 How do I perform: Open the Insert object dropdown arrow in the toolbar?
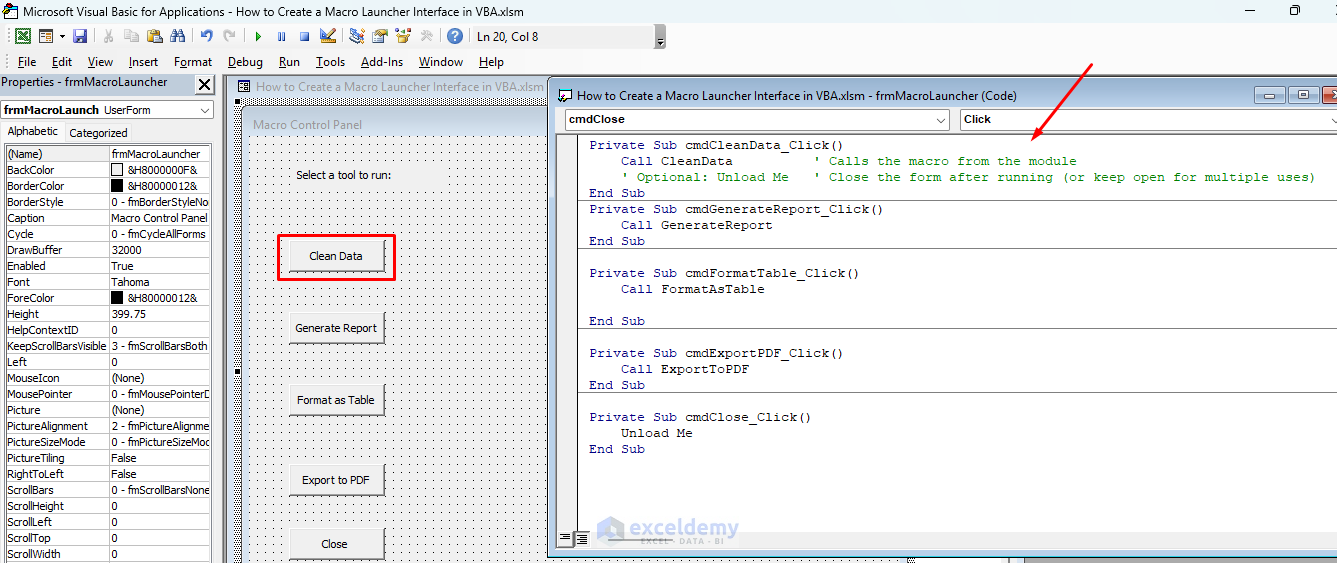click(61, 36)
